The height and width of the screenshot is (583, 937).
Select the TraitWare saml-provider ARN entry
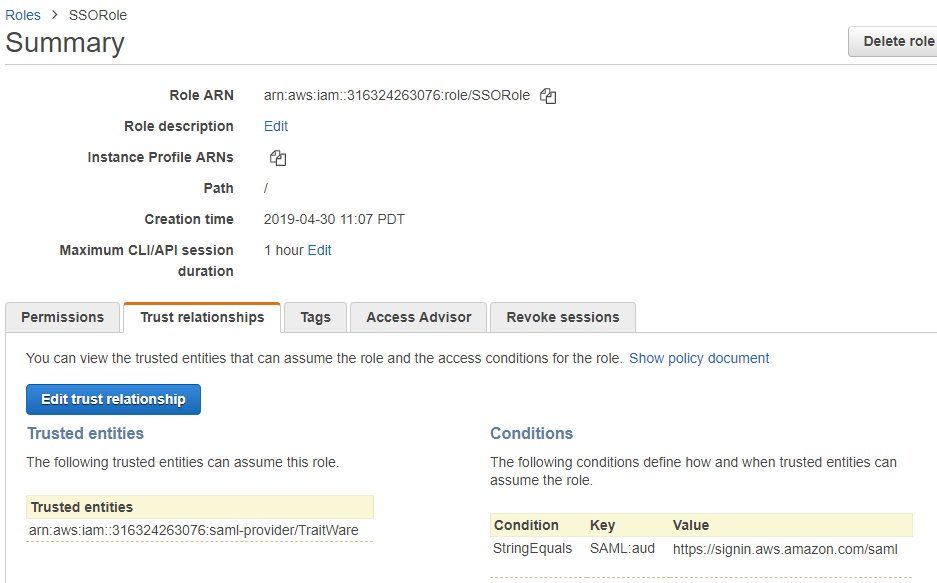point(194,530)
